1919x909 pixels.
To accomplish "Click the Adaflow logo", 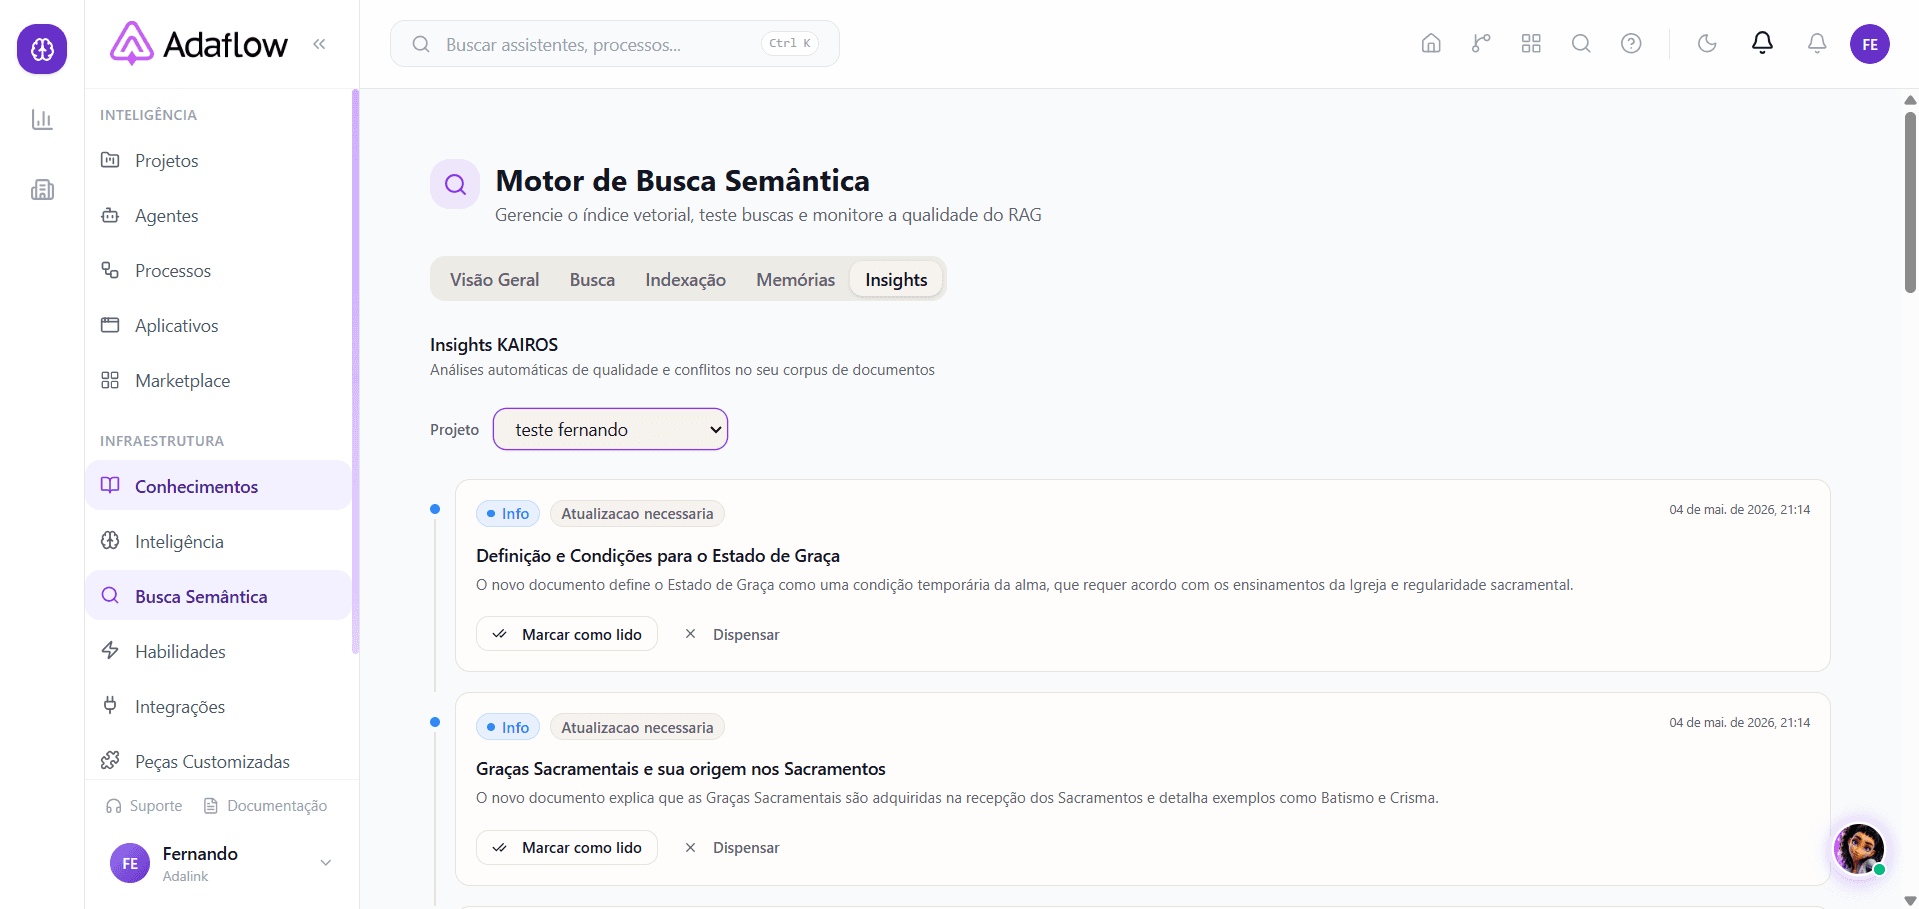I will pyautogui.click(x=198, y=44).
